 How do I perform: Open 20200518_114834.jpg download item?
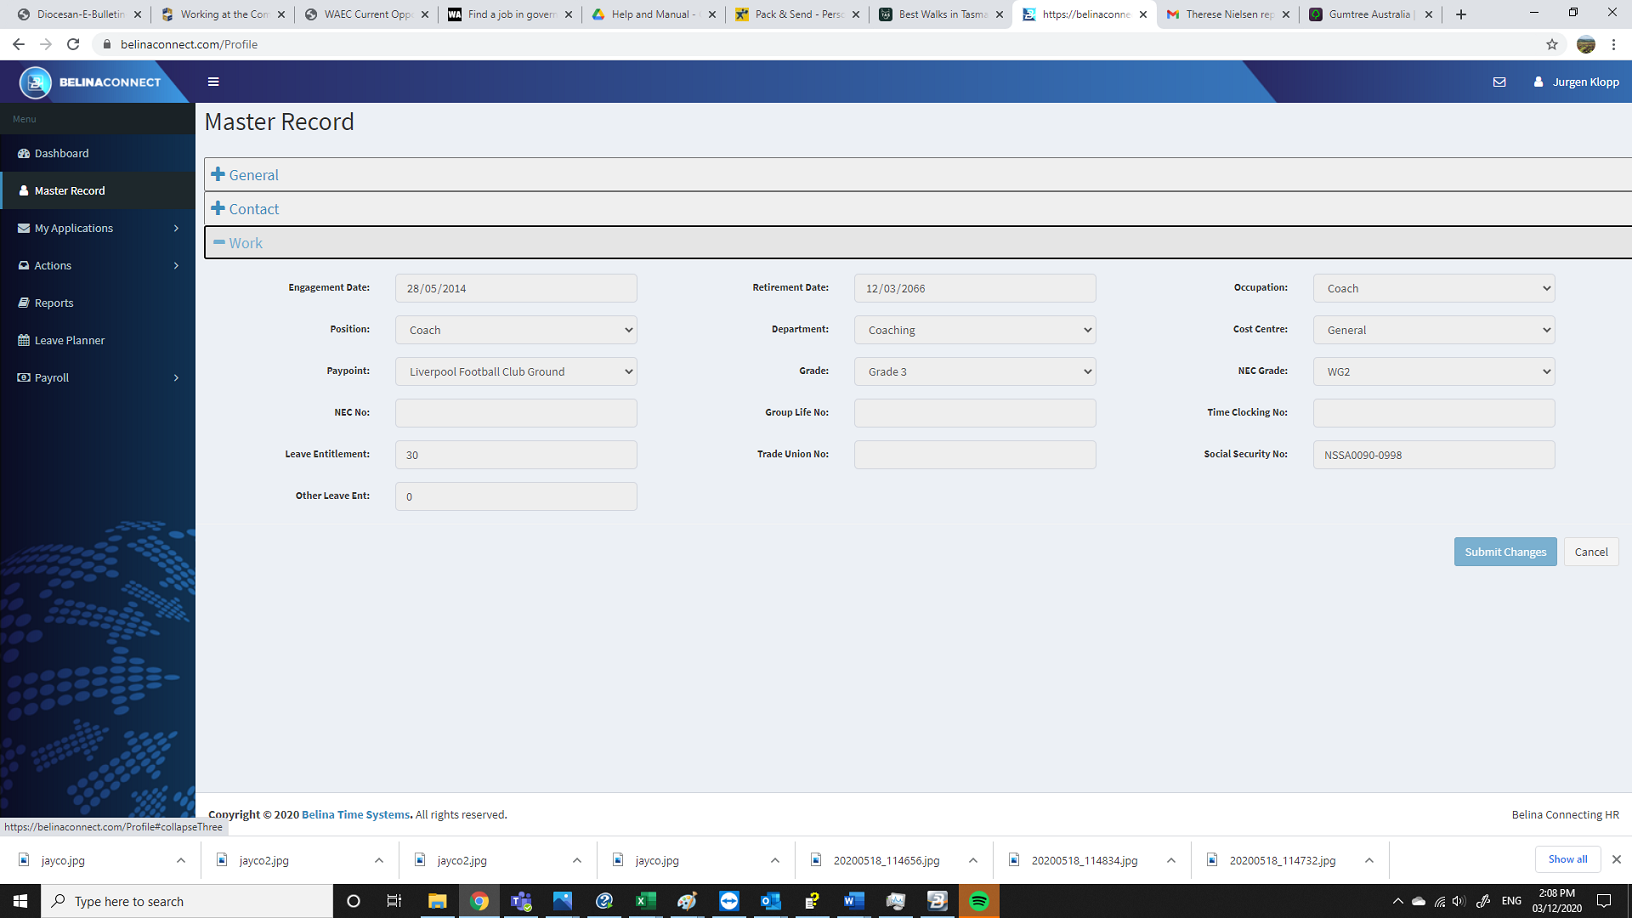(1083, 860)
